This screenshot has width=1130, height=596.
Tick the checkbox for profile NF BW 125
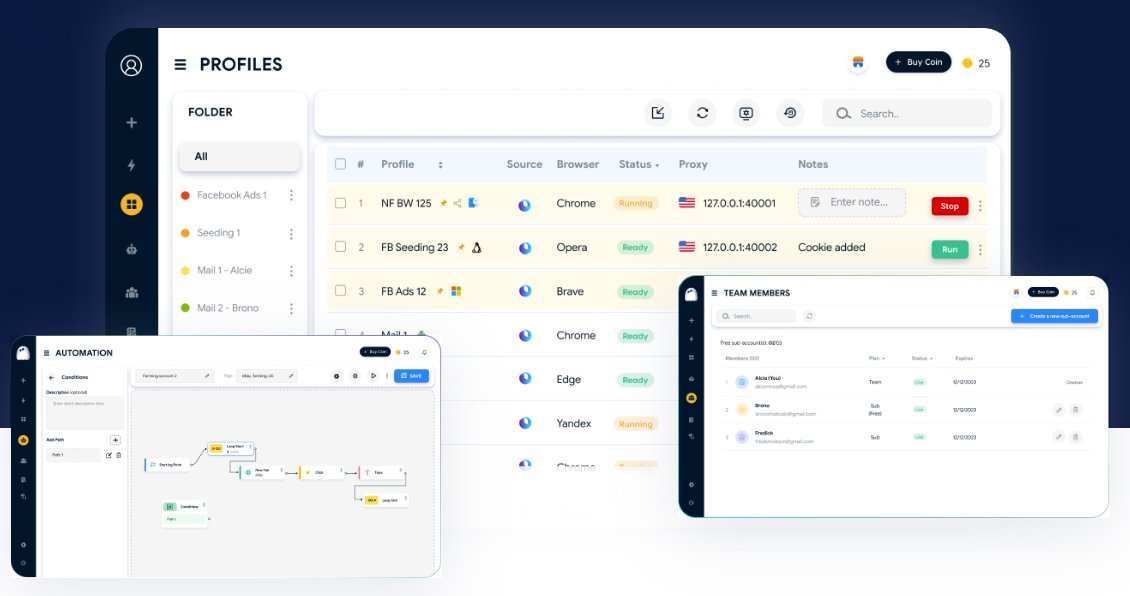click(x=338, y=203)
